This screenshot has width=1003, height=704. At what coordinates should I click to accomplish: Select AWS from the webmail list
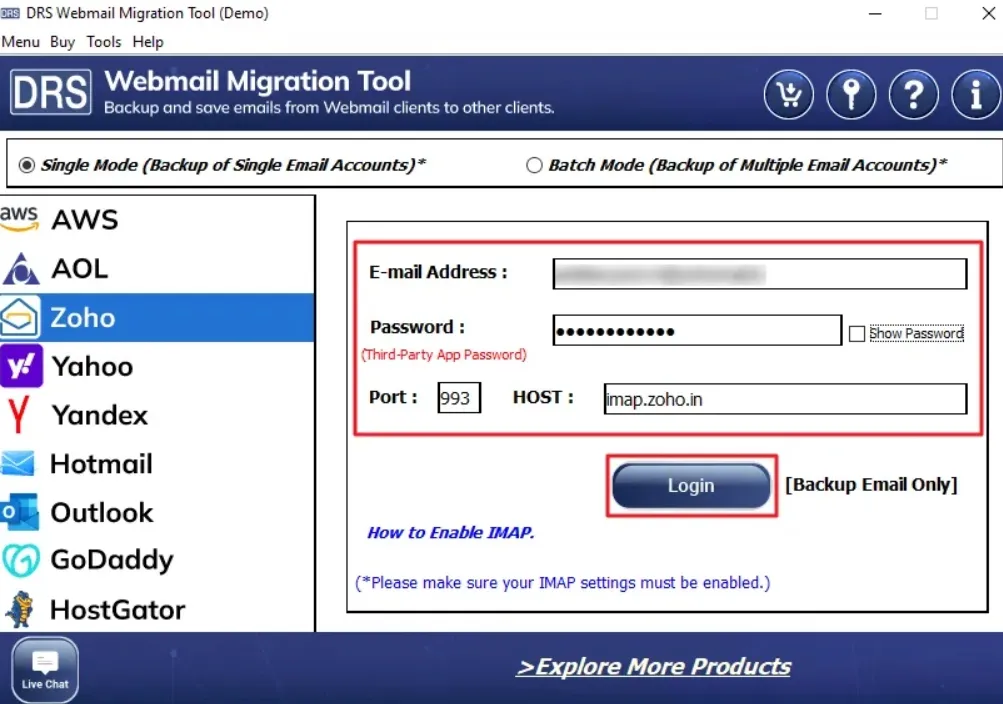pyautogui.click(x=84, y=220)
